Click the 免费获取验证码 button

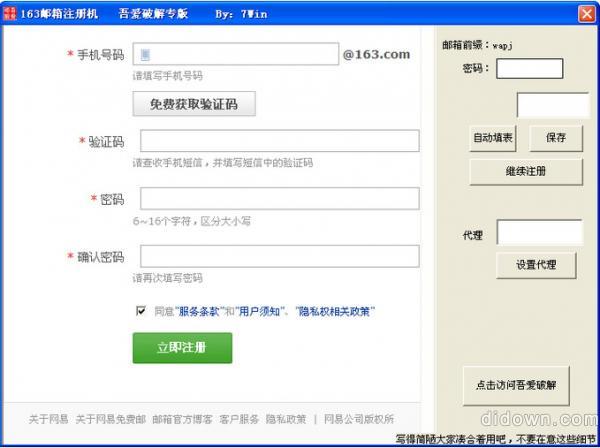point(194,104)
